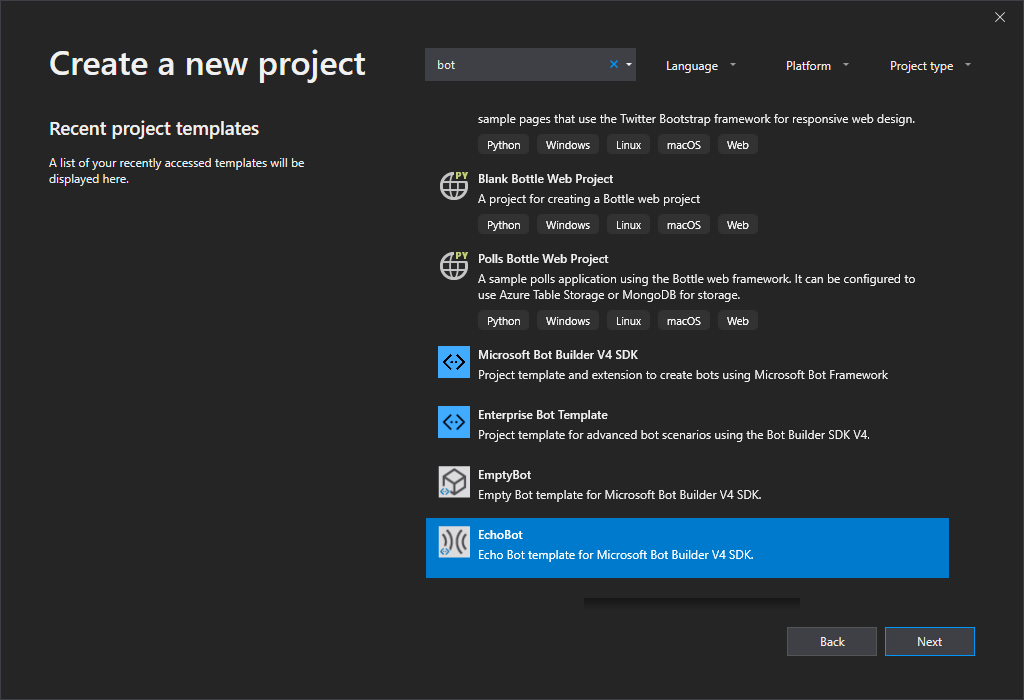1024x700 pixels.
Task: Click the 'A sample polls application' description text
Action: coord(696,287)
